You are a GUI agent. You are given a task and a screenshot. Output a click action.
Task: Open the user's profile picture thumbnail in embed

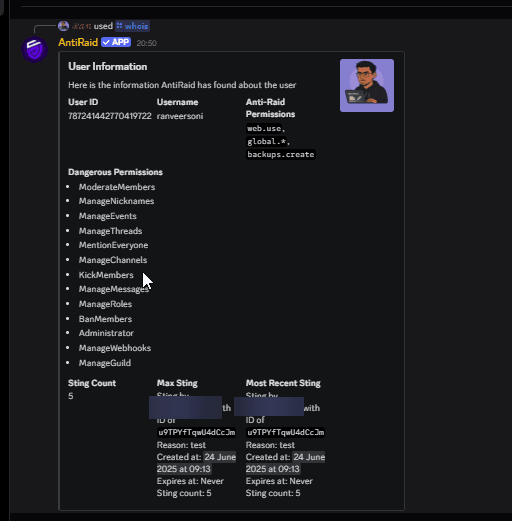pyautogui.click(x=367, y=85)
